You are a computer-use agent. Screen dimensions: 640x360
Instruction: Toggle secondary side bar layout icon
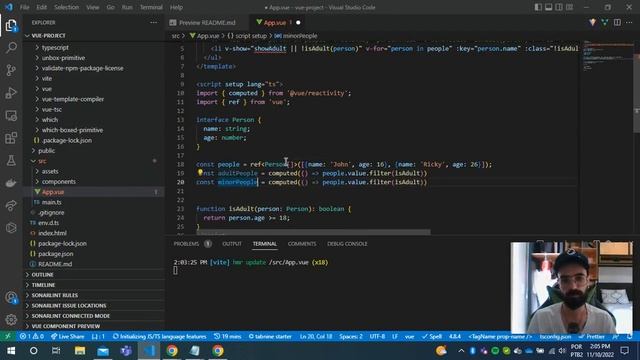(559, 7)
